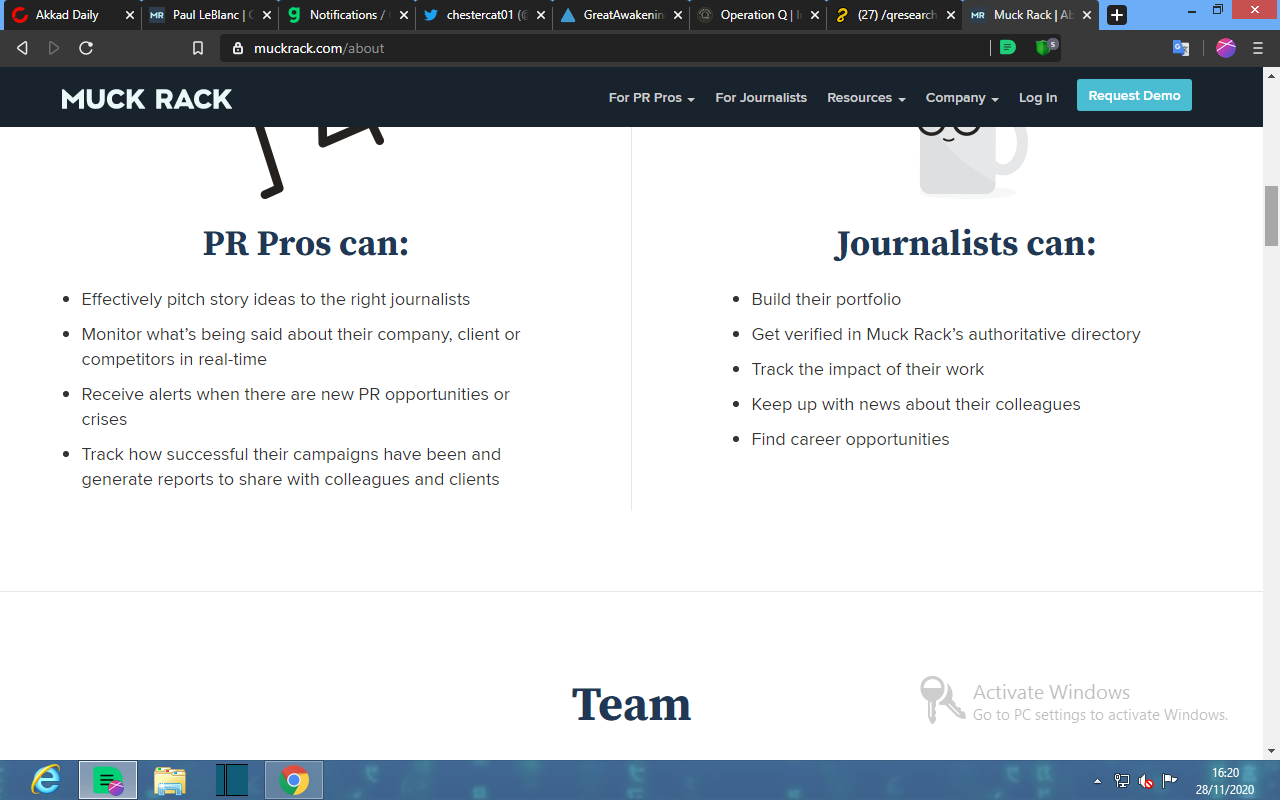Launch Internet Explorer from the taskbar
The image size is (1280, 800).
click(x=46, y=780)
